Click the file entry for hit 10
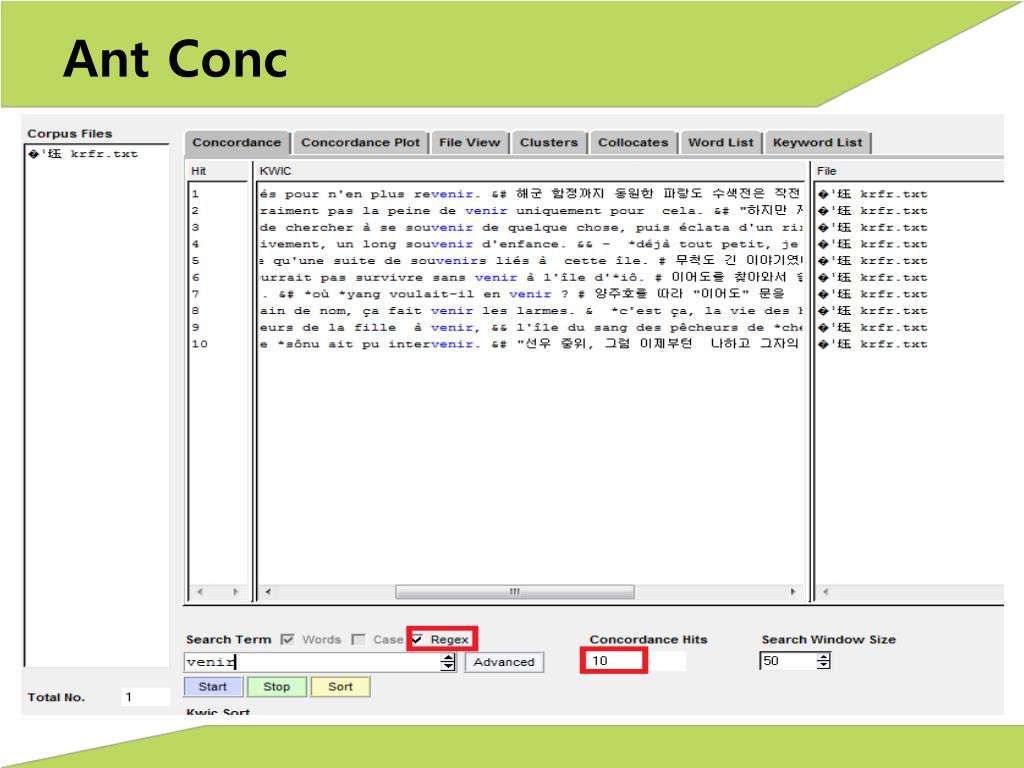Screen dimensions: 1024x768 pos(872,344)
